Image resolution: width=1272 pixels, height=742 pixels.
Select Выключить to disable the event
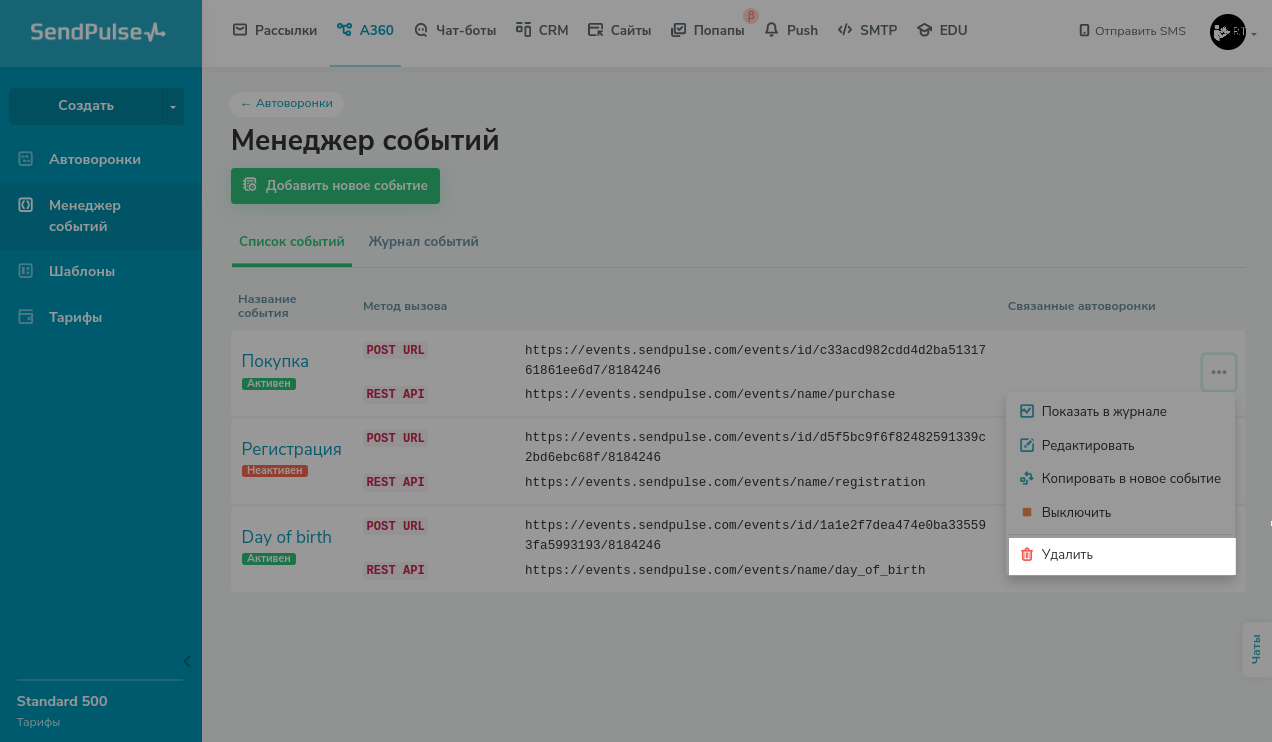click(1076, 513)
